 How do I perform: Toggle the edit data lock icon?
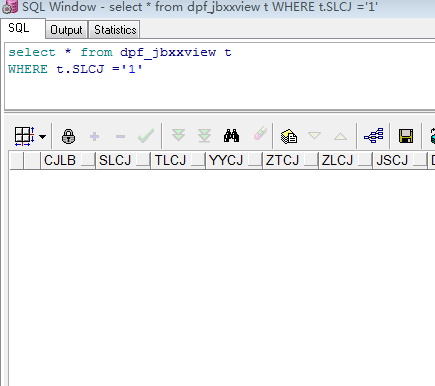tap(68, 136)
